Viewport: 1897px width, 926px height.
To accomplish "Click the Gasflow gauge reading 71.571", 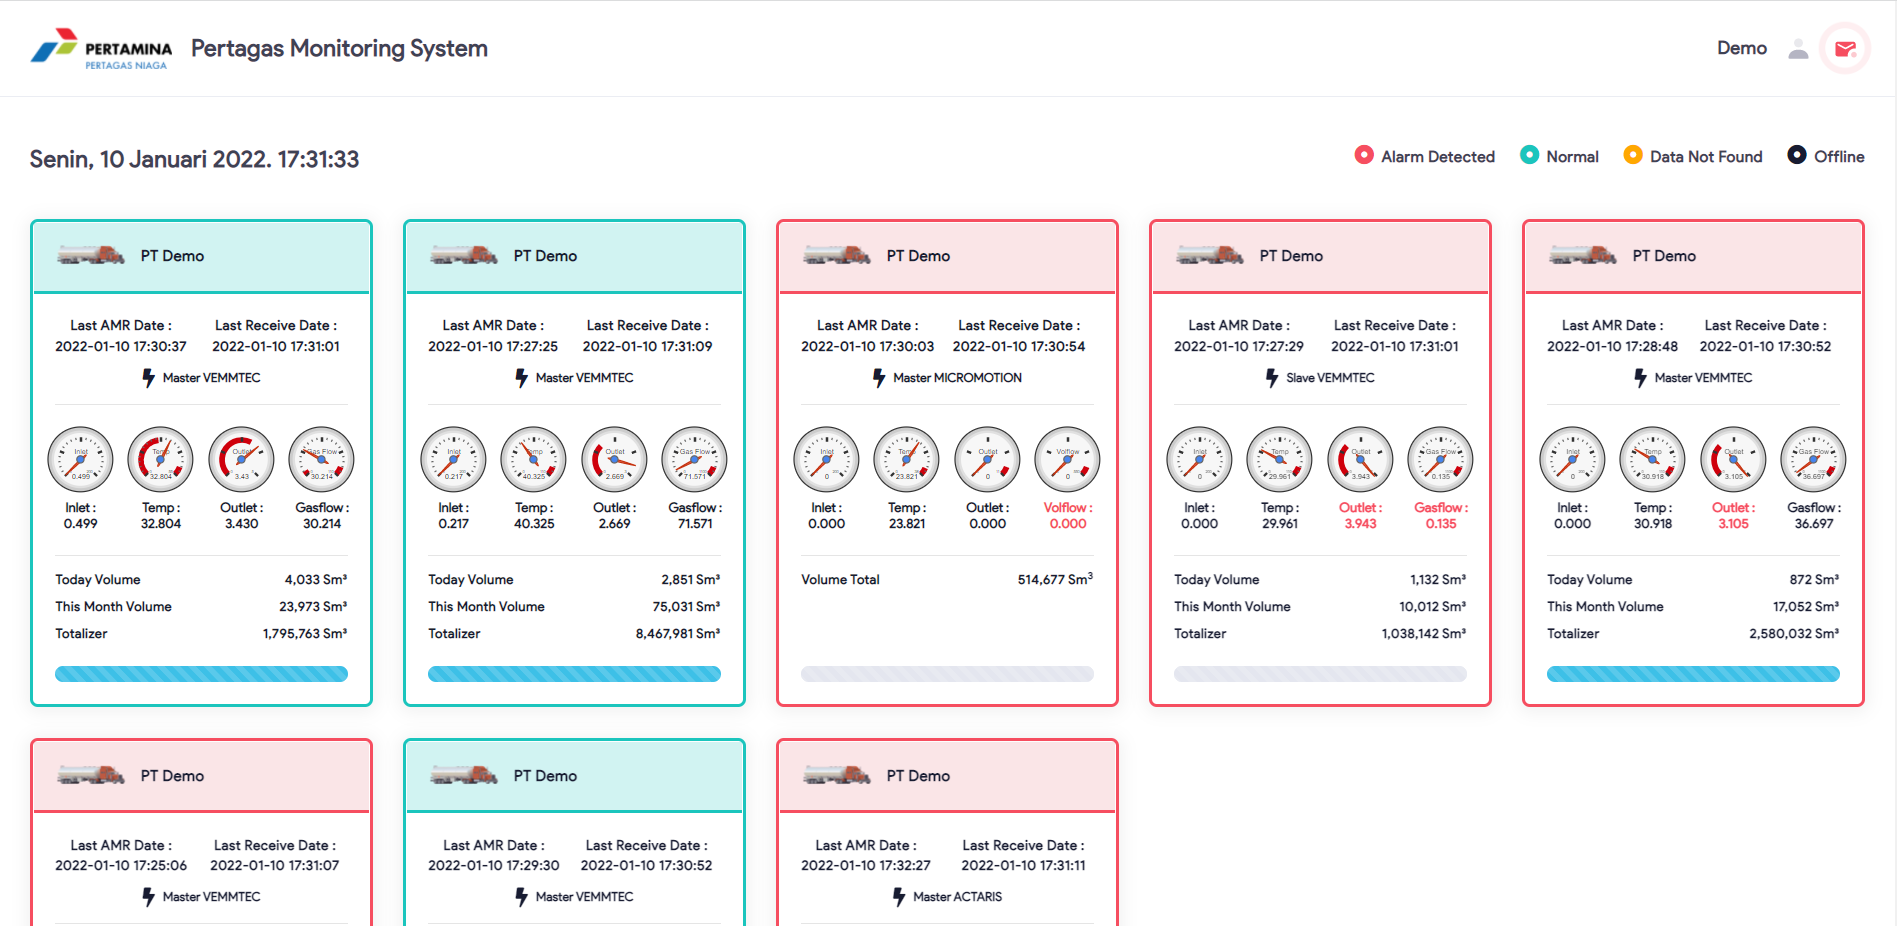I will point(694,459).
